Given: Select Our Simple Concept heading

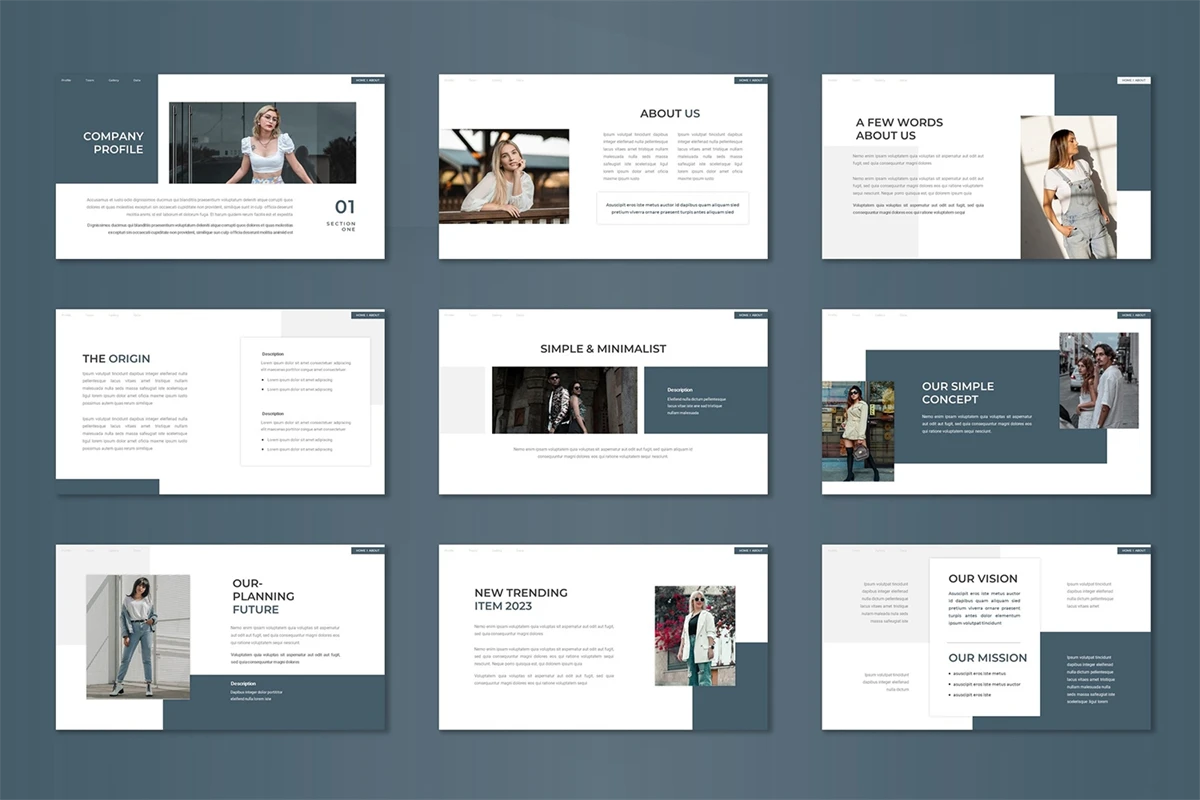Looking at the screenshot, I should click(957, 393).
